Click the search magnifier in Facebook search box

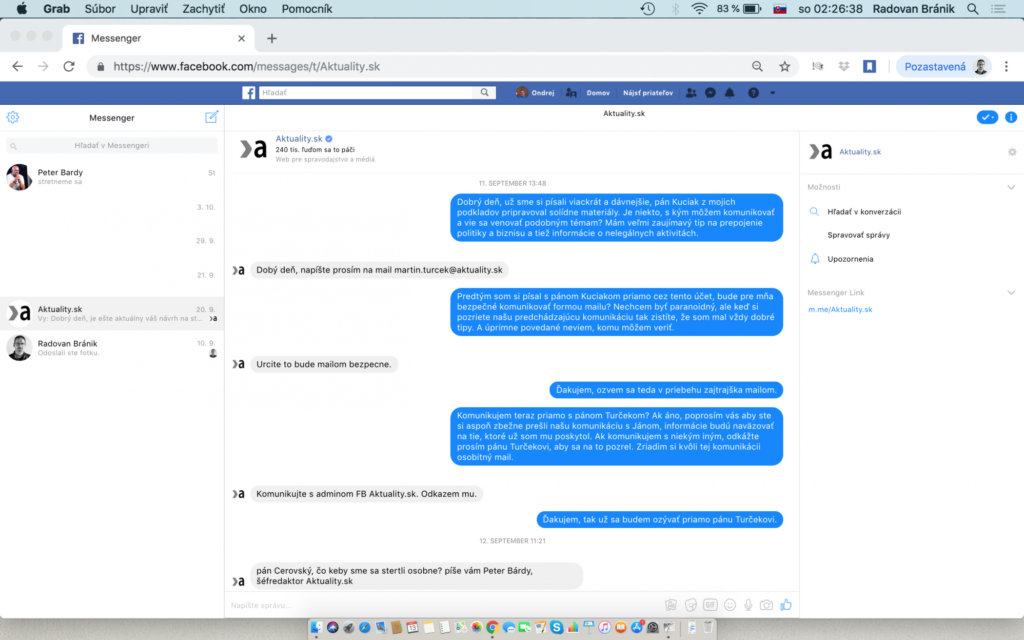485,93
